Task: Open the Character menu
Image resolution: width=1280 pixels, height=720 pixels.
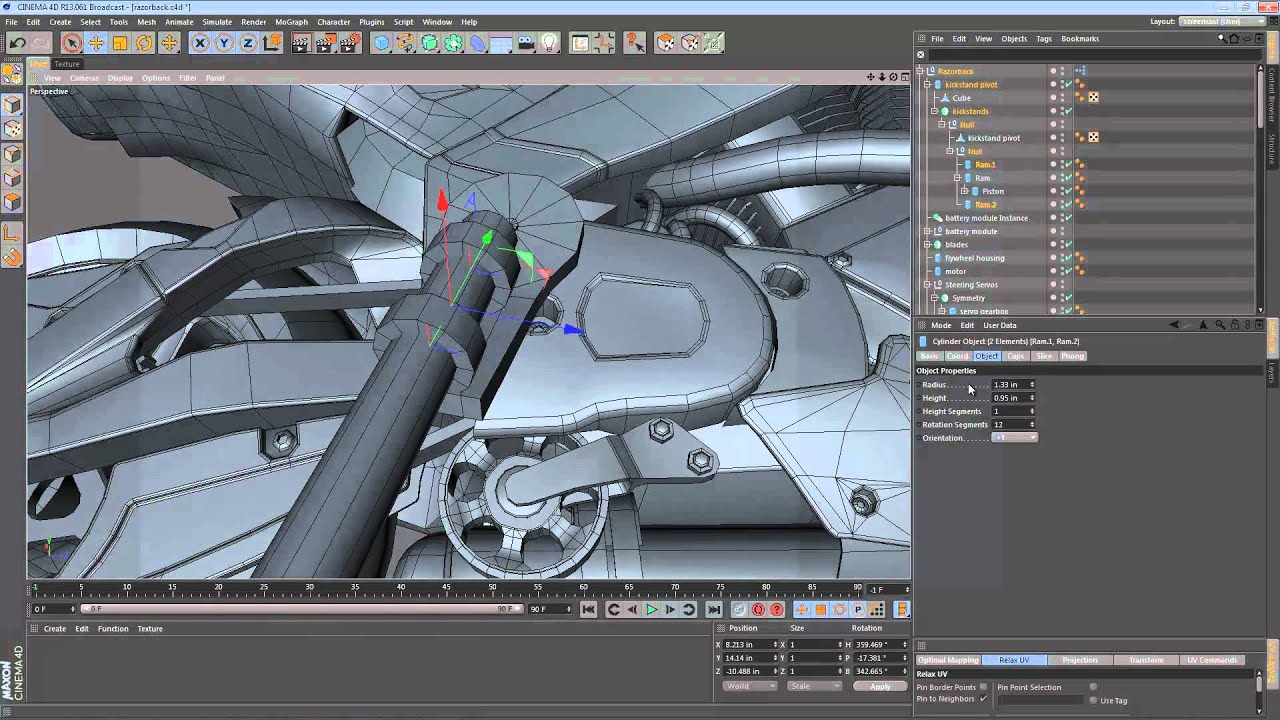Action: pos(334,21)
